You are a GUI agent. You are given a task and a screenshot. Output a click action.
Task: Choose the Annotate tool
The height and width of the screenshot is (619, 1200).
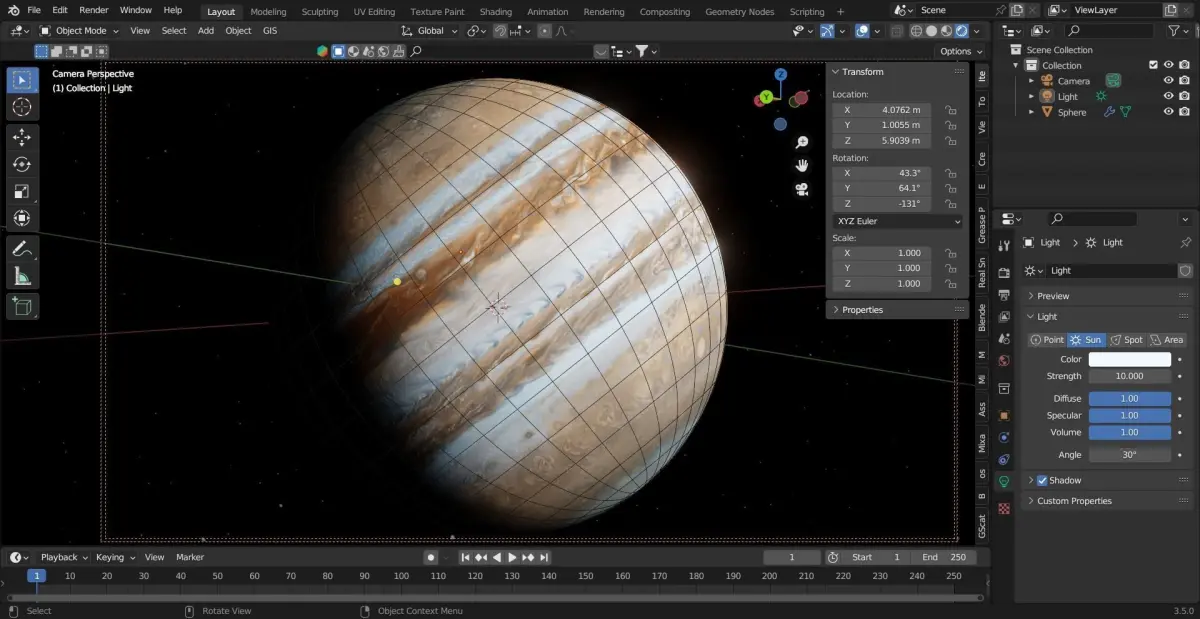point(22,249)
